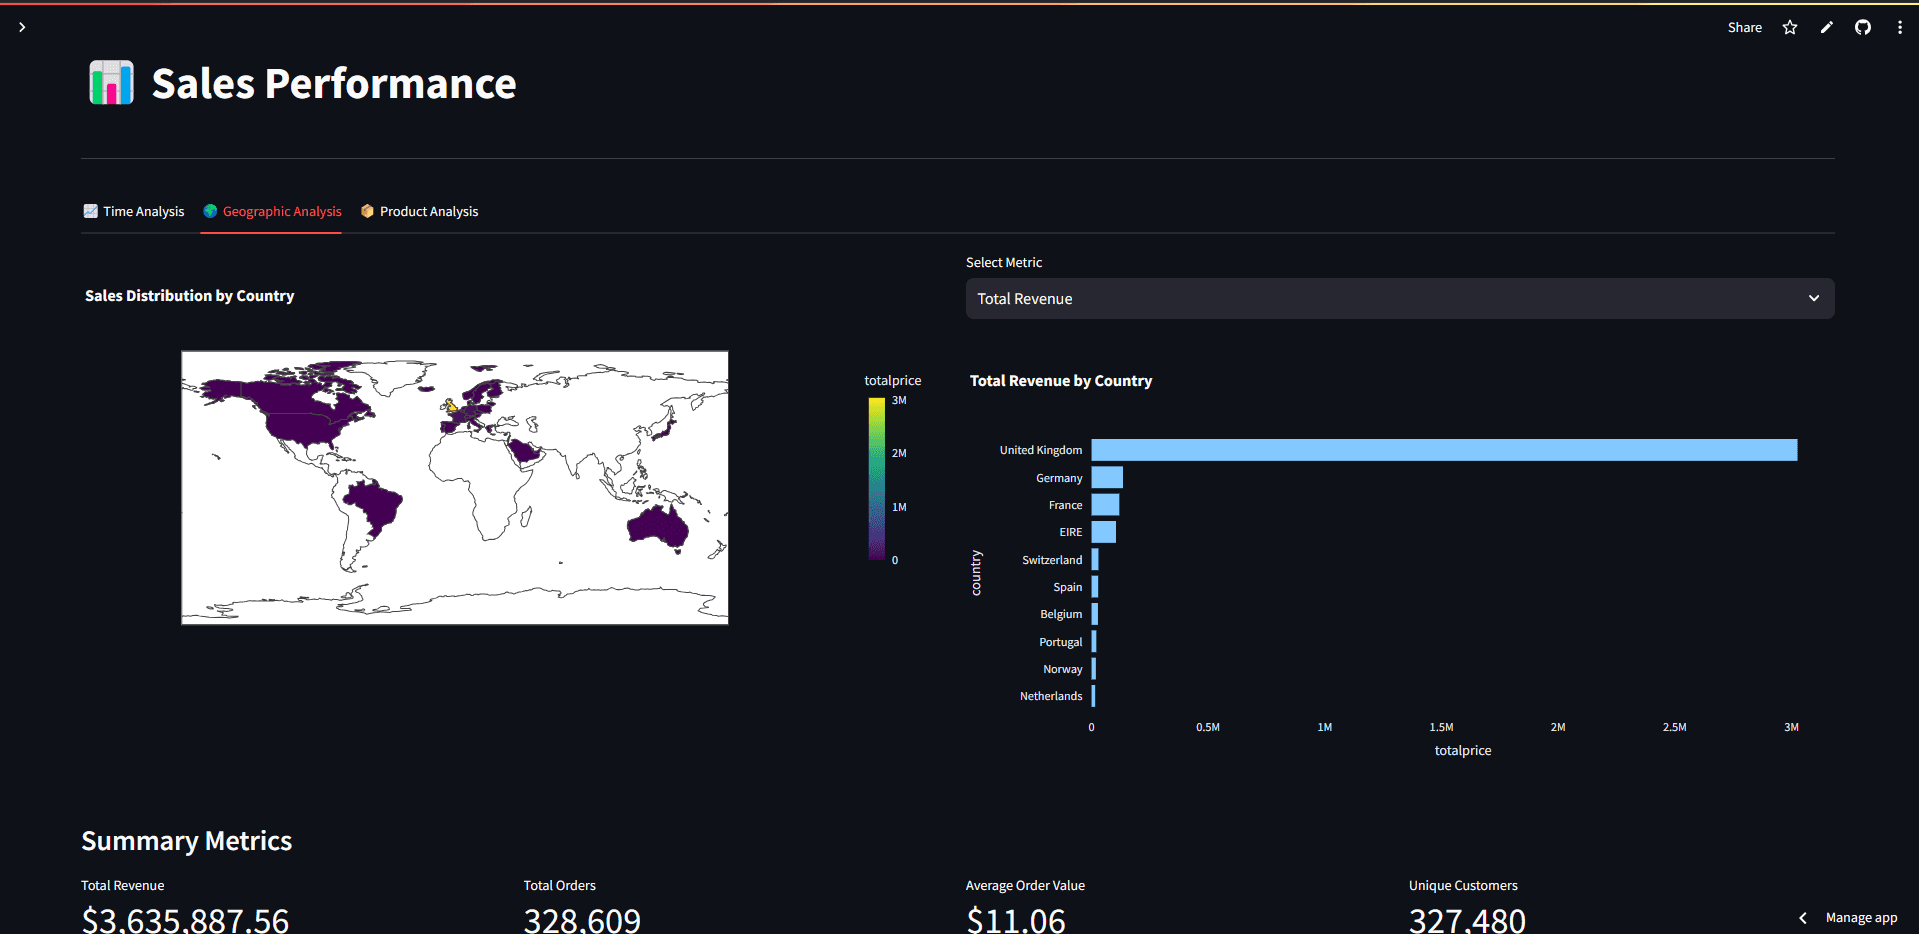The height and width of the screenshot is (934, 1919).
Task: Click the dropdown chevron next to Total Revenue
Action: tap(1813, 298)
